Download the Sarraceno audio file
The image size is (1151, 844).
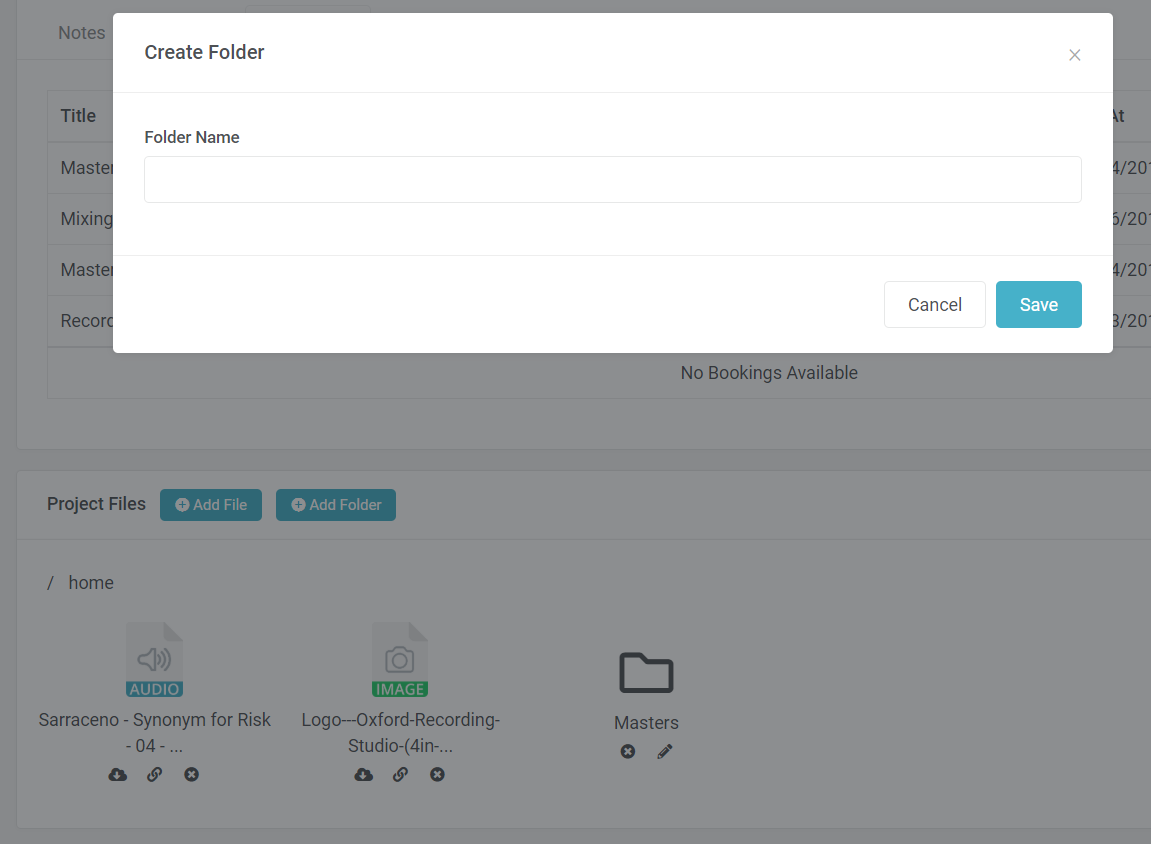(117, 774)
